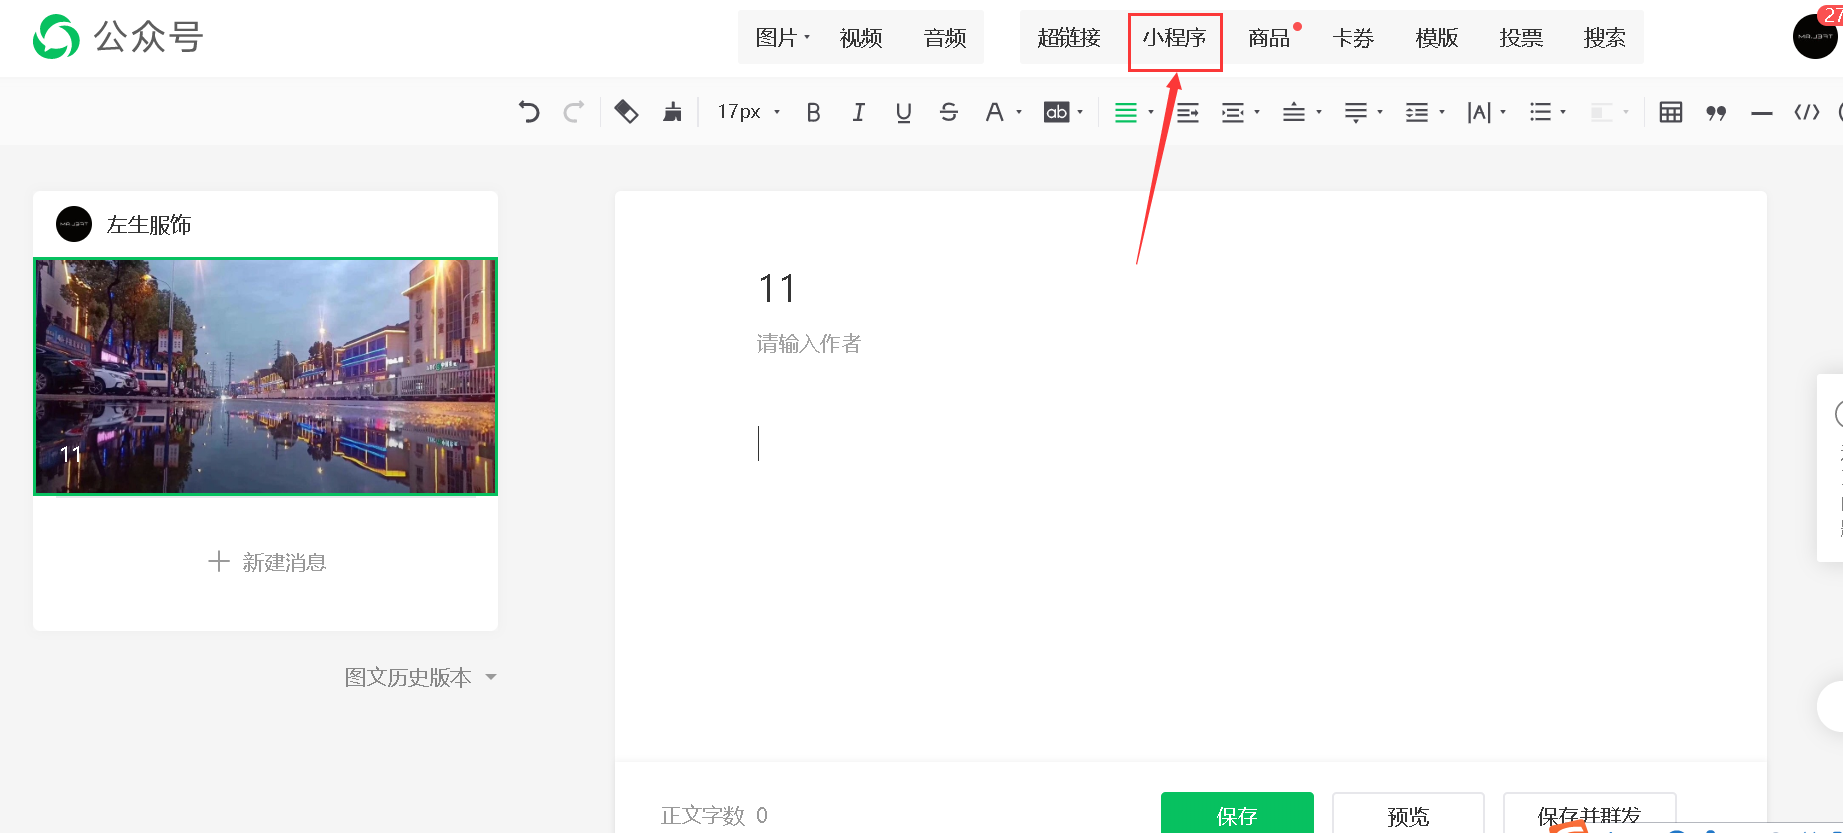Click the first-line indent icon
This screenshot has height=833, width=1843.
coord(1188,112)
